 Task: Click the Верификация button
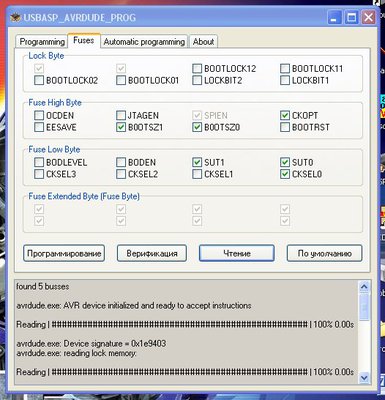[x=152, y=253]
